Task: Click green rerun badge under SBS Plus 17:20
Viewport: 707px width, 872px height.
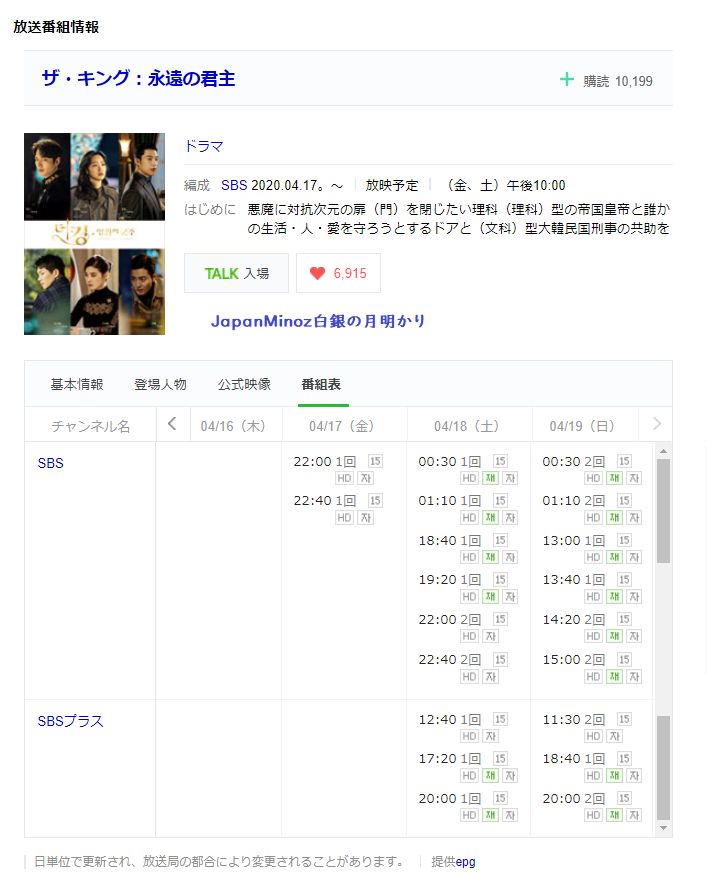Action: point(490,776)
